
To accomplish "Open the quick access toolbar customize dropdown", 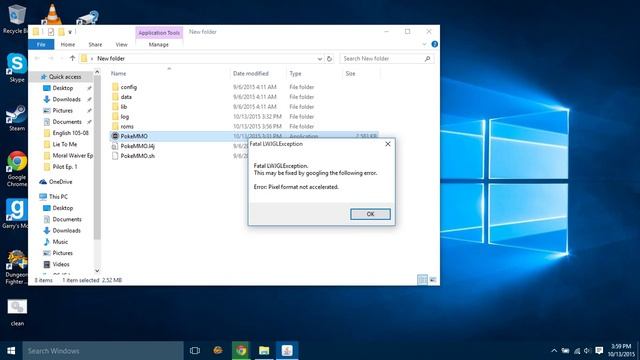I will pos(70,32).
